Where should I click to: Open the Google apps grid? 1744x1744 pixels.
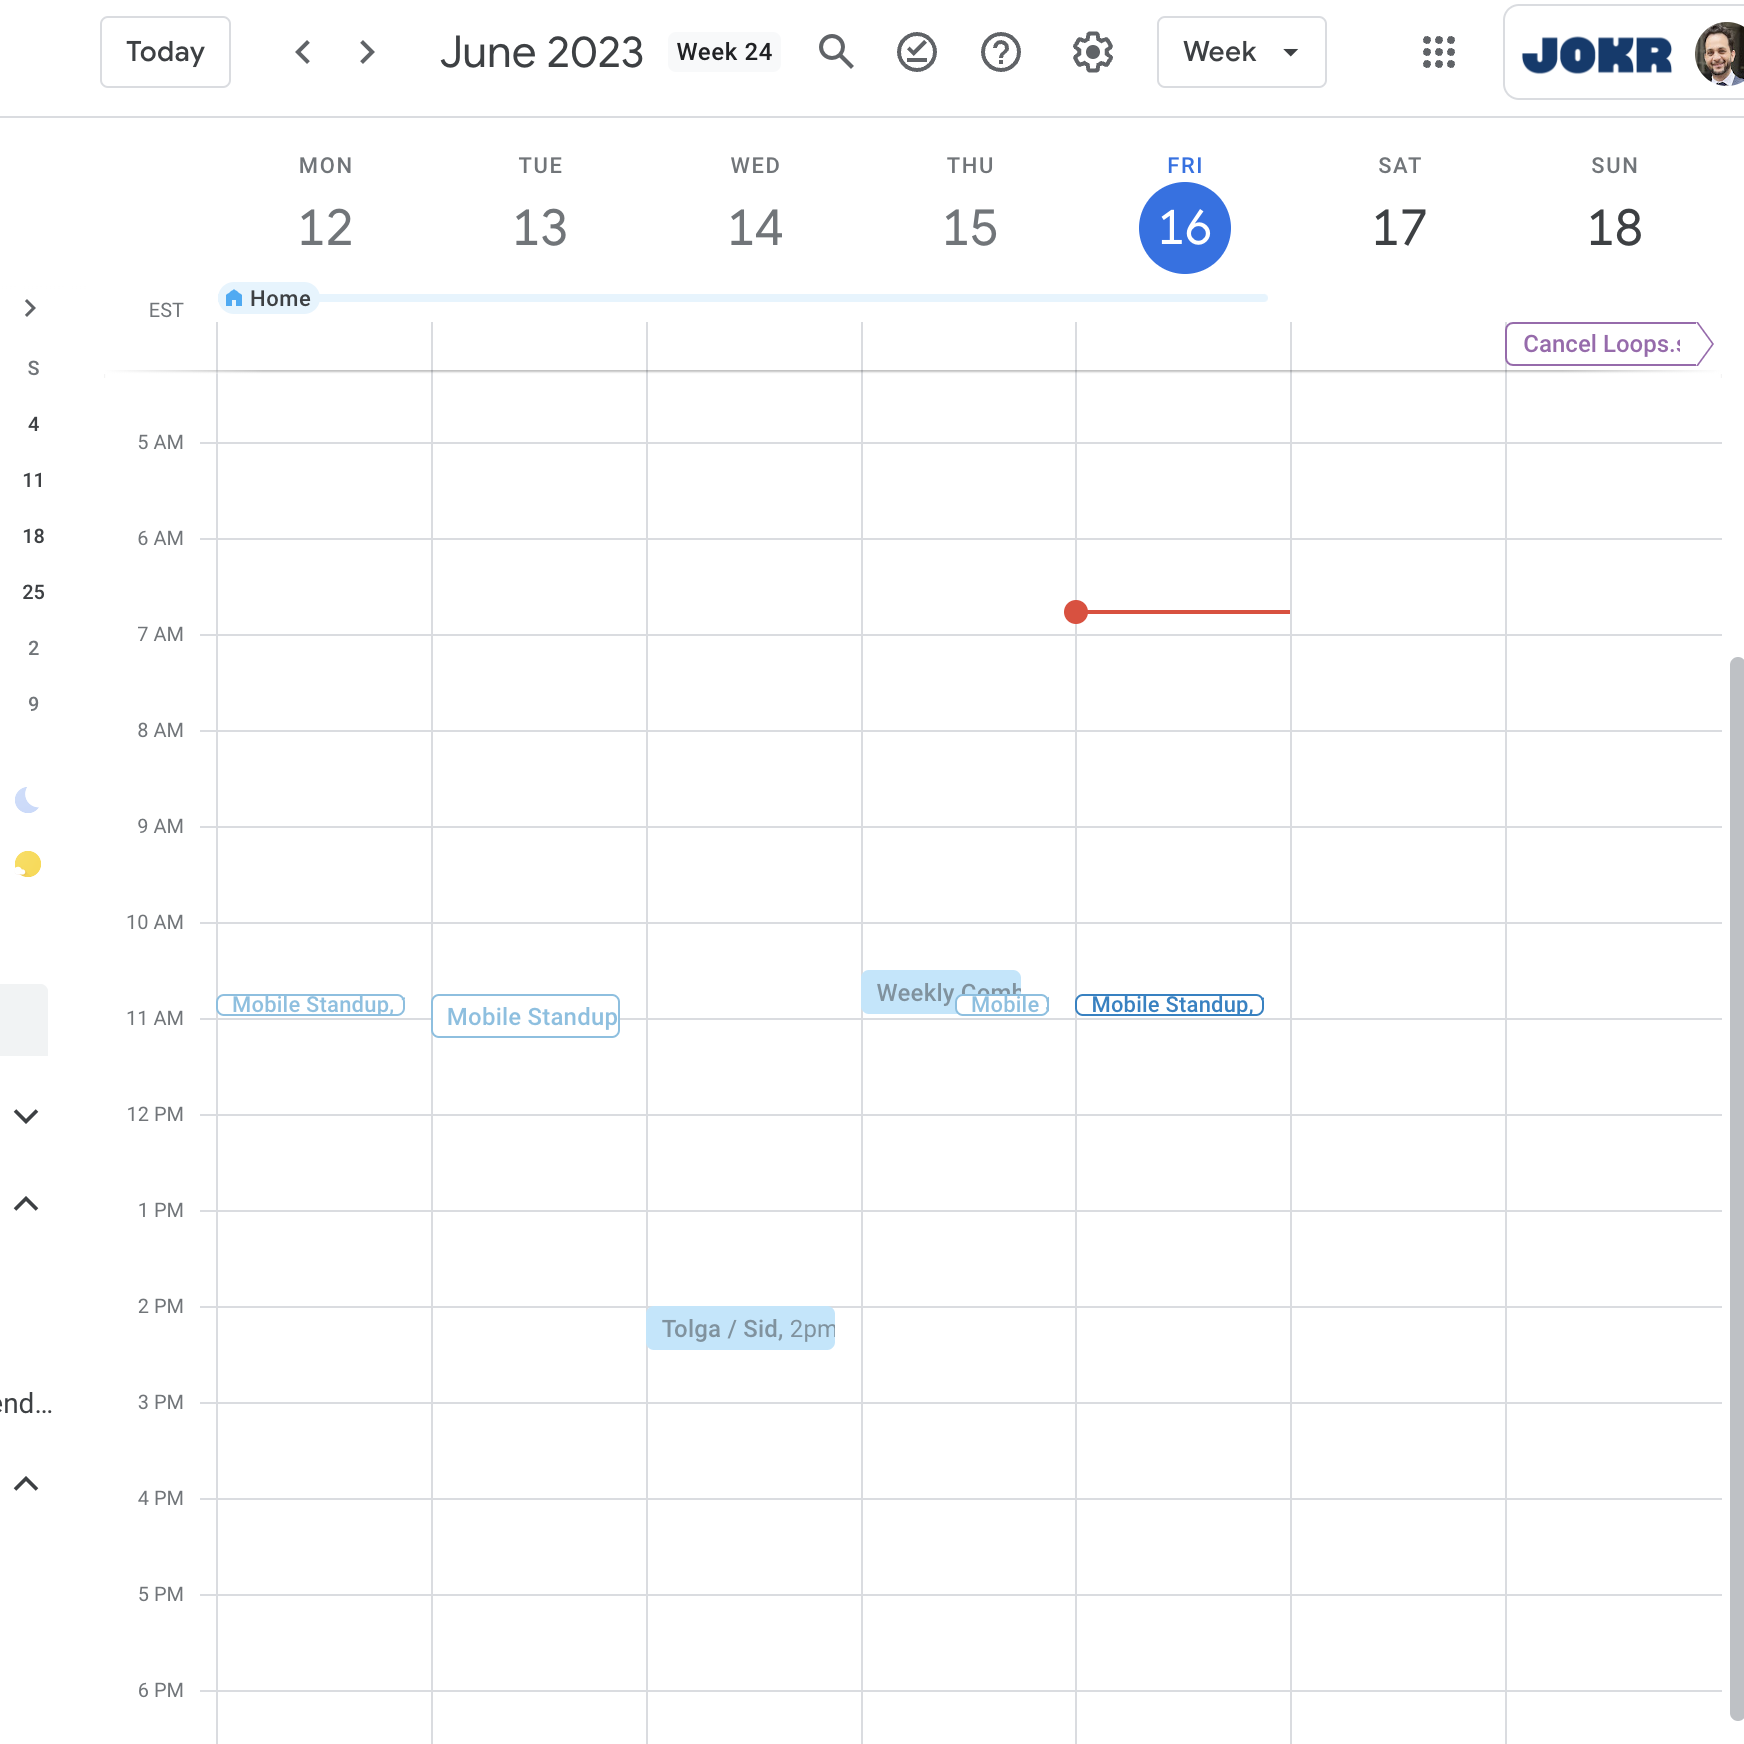pos(1438,52)
